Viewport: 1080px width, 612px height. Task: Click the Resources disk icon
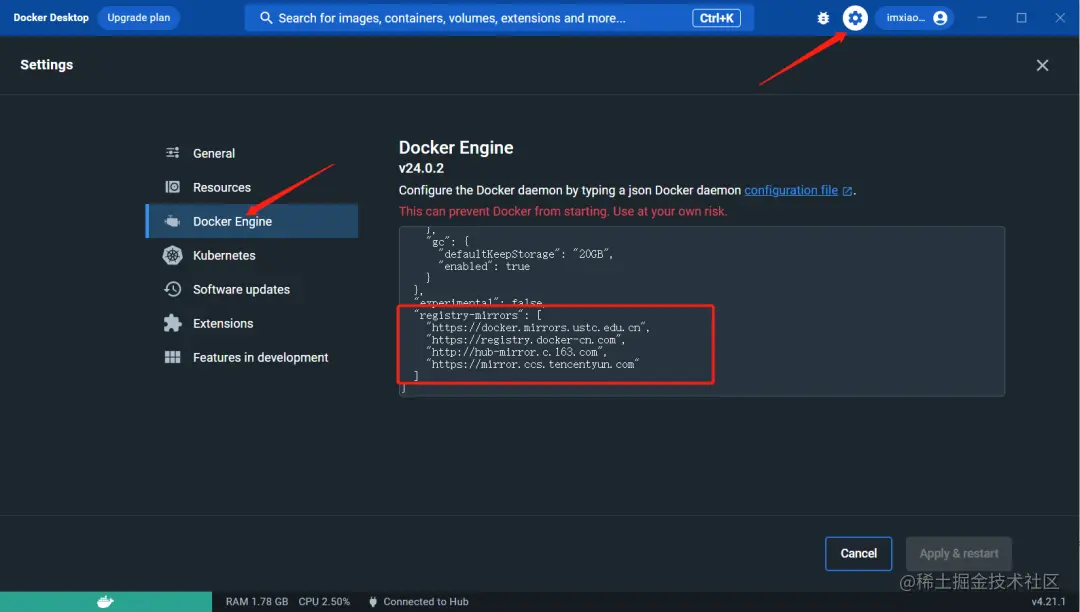coord(173,187)
